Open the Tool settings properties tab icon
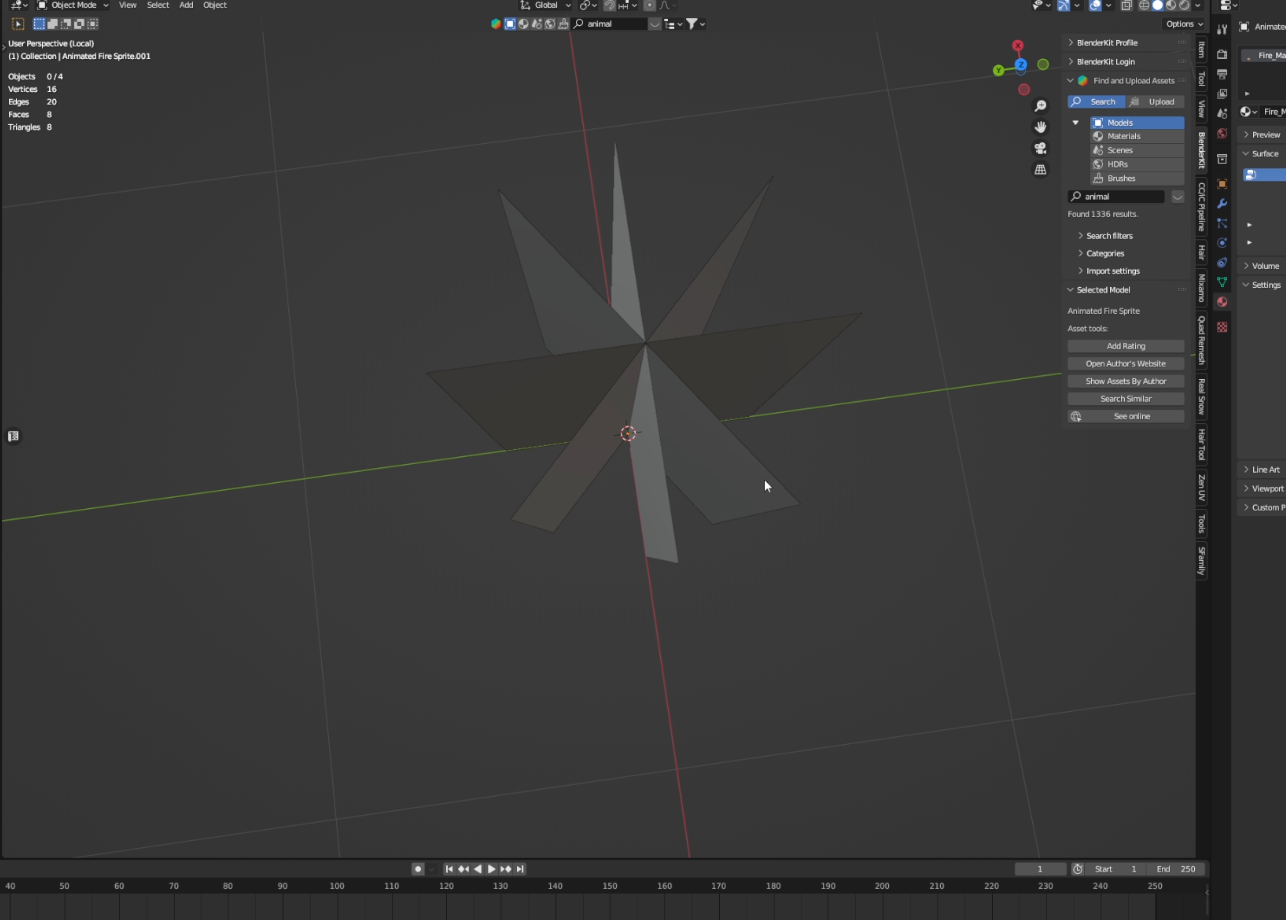This screenshot has height=920, width=1286. [1221, 30]
